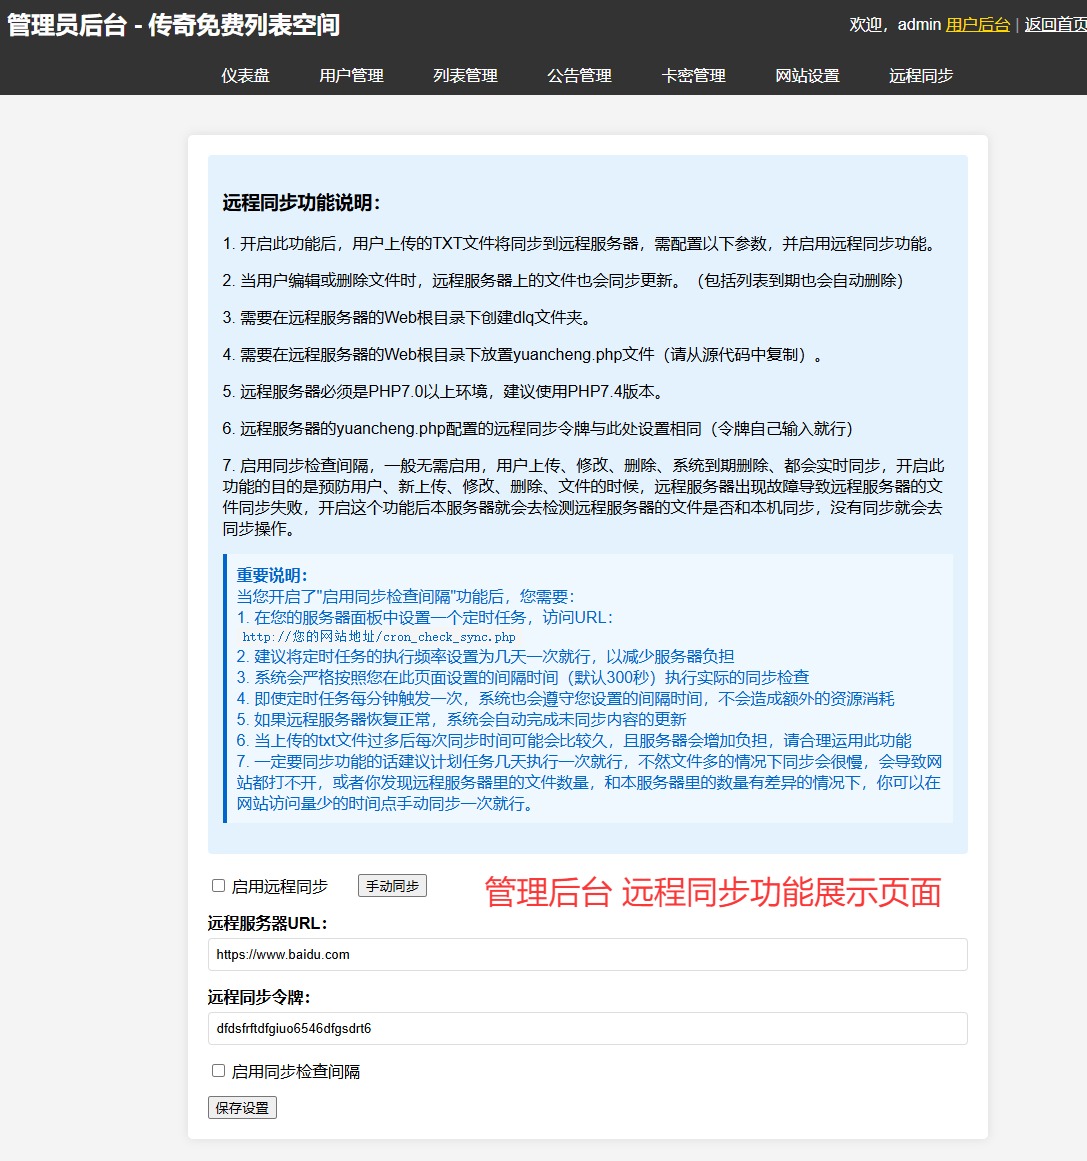Click instruction 3 about creating dlq folder
This screenshot has height=1161, width=1087.
(408, 318)
